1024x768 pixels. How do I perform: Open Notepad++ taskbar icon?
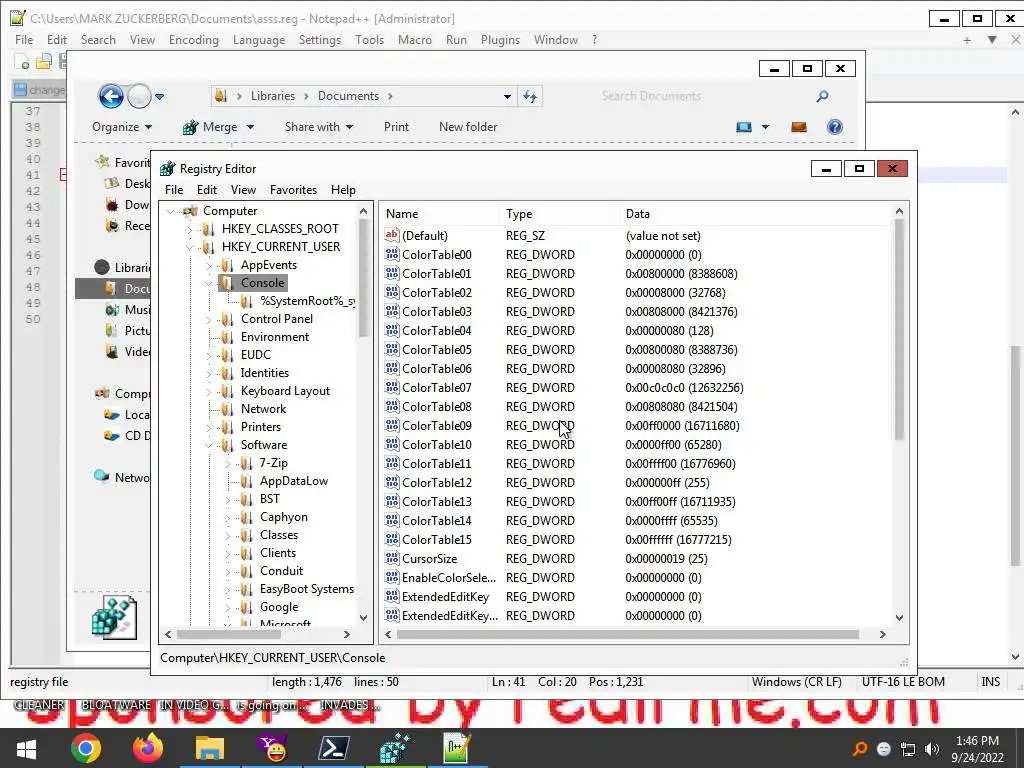point(456,748)
